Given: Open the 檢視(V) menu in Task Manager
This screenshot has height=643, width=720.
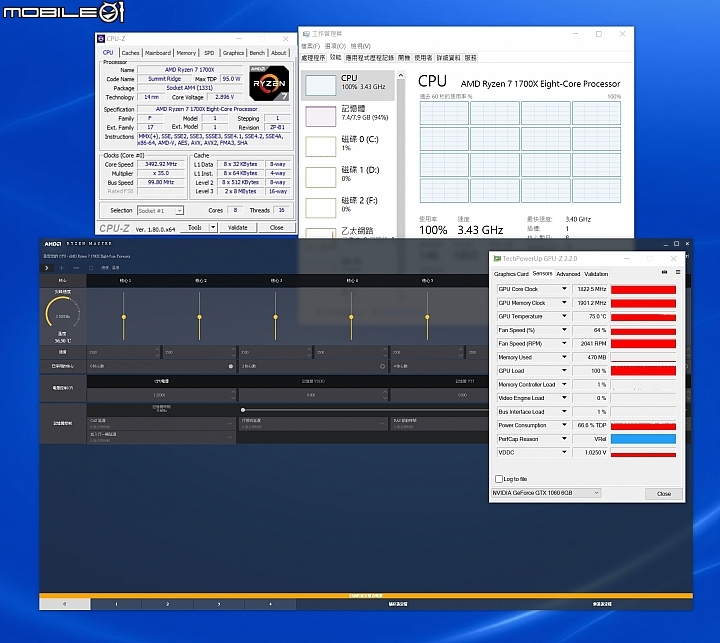Looking at the screenshot, I should pos(360,46).
